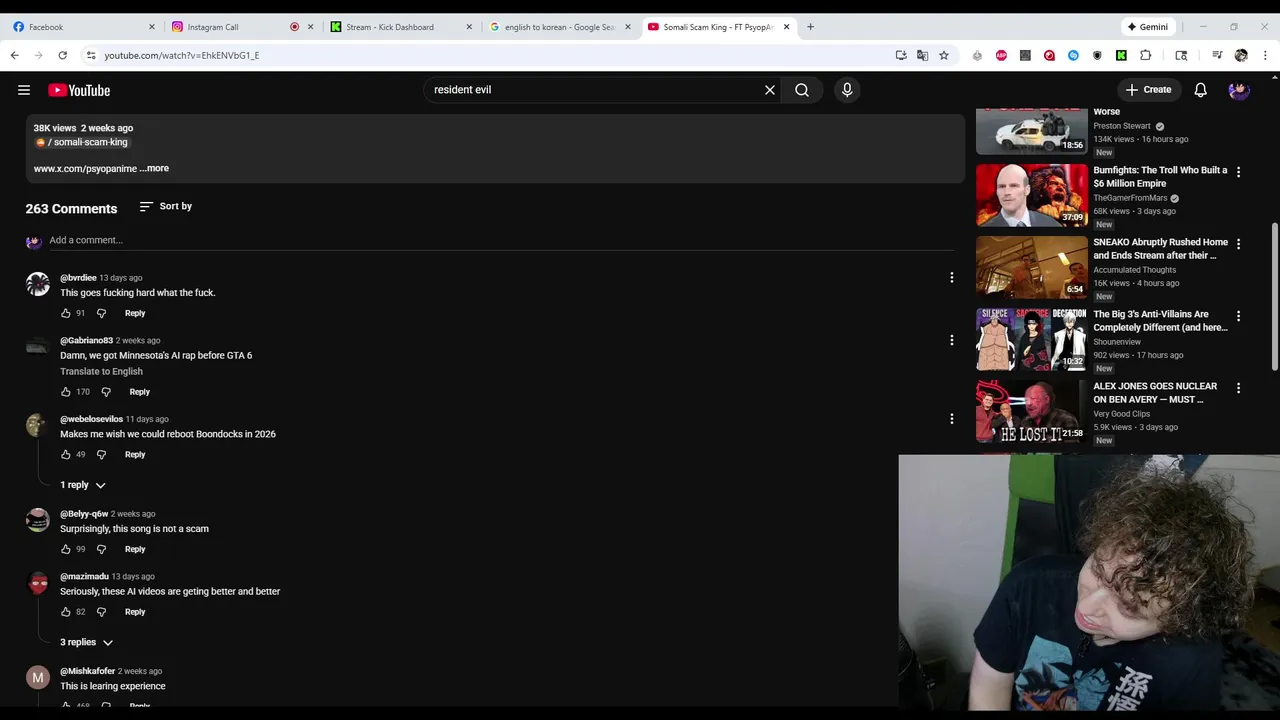
Task: Dislike the comment by @mazimadu
Action: (101, 612)
